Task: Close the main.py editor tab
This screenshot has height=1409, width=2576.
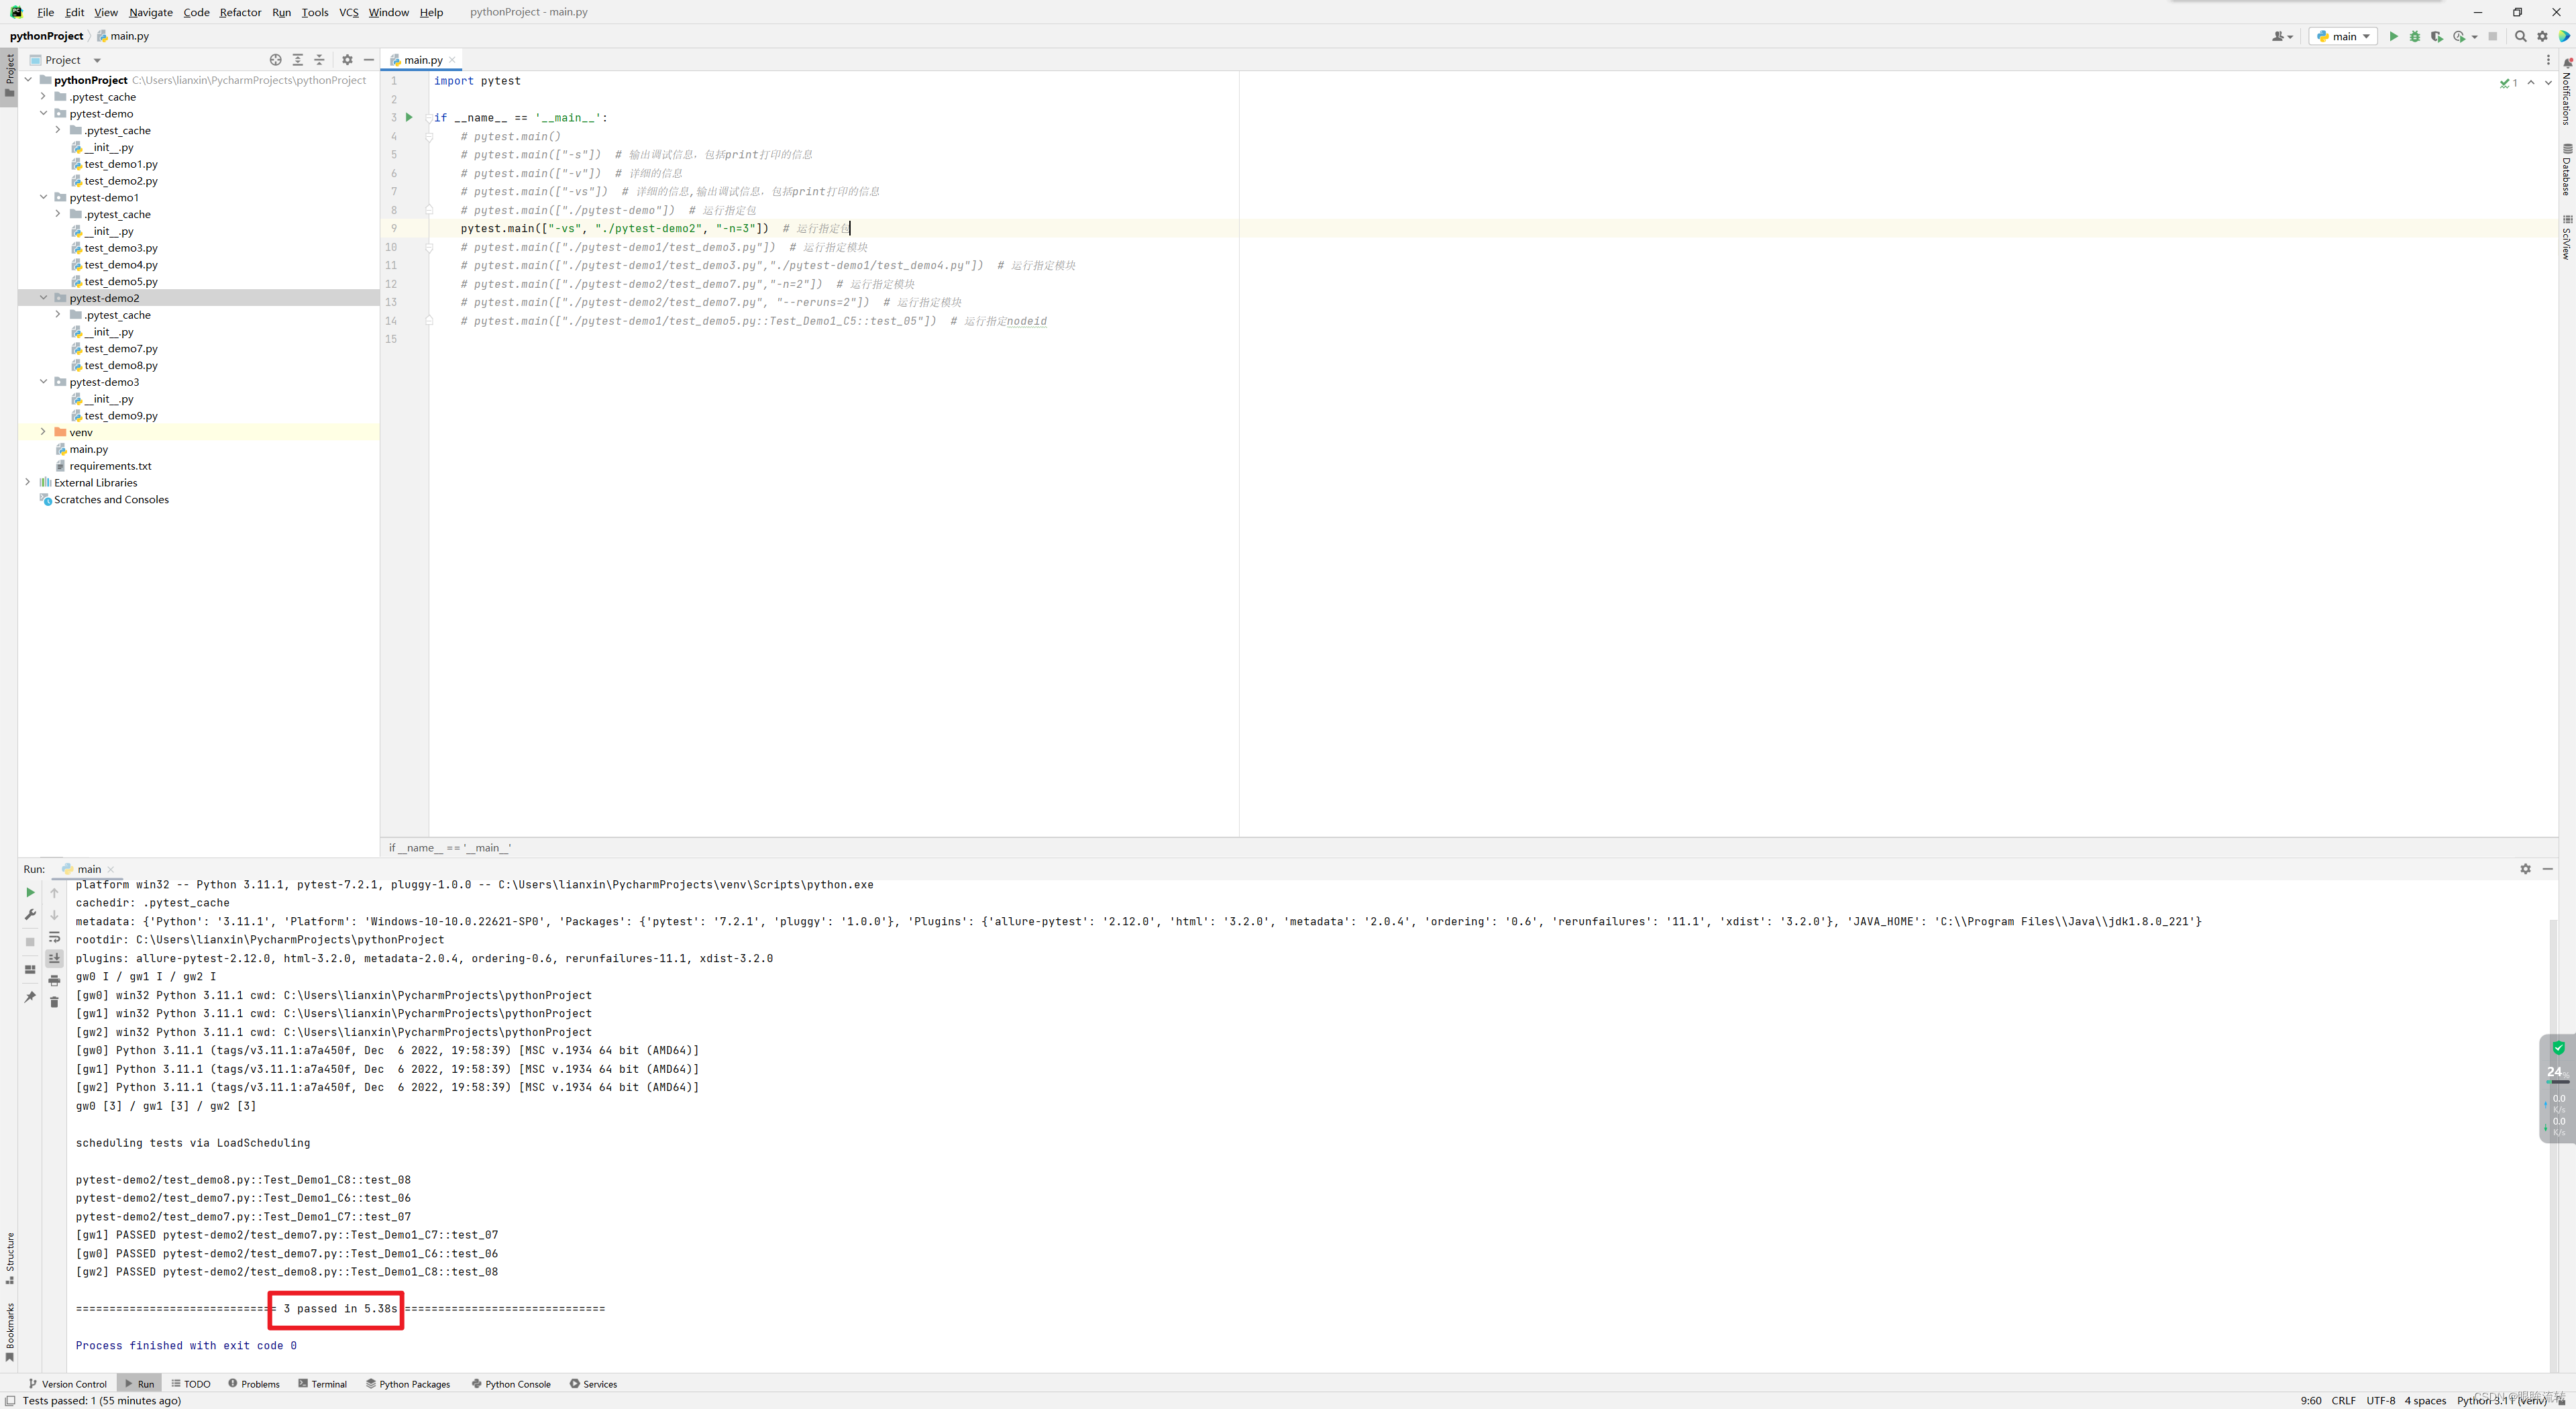Action: (x=452, y=60)
